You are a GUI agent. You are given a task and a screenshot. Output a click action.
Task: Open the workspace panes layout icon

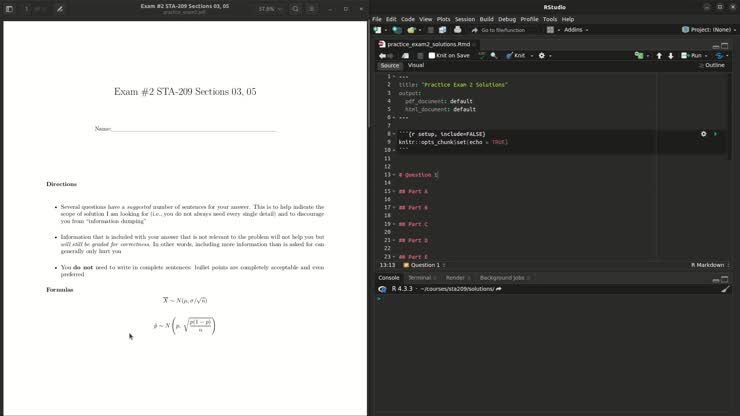[x=550, y=30]
